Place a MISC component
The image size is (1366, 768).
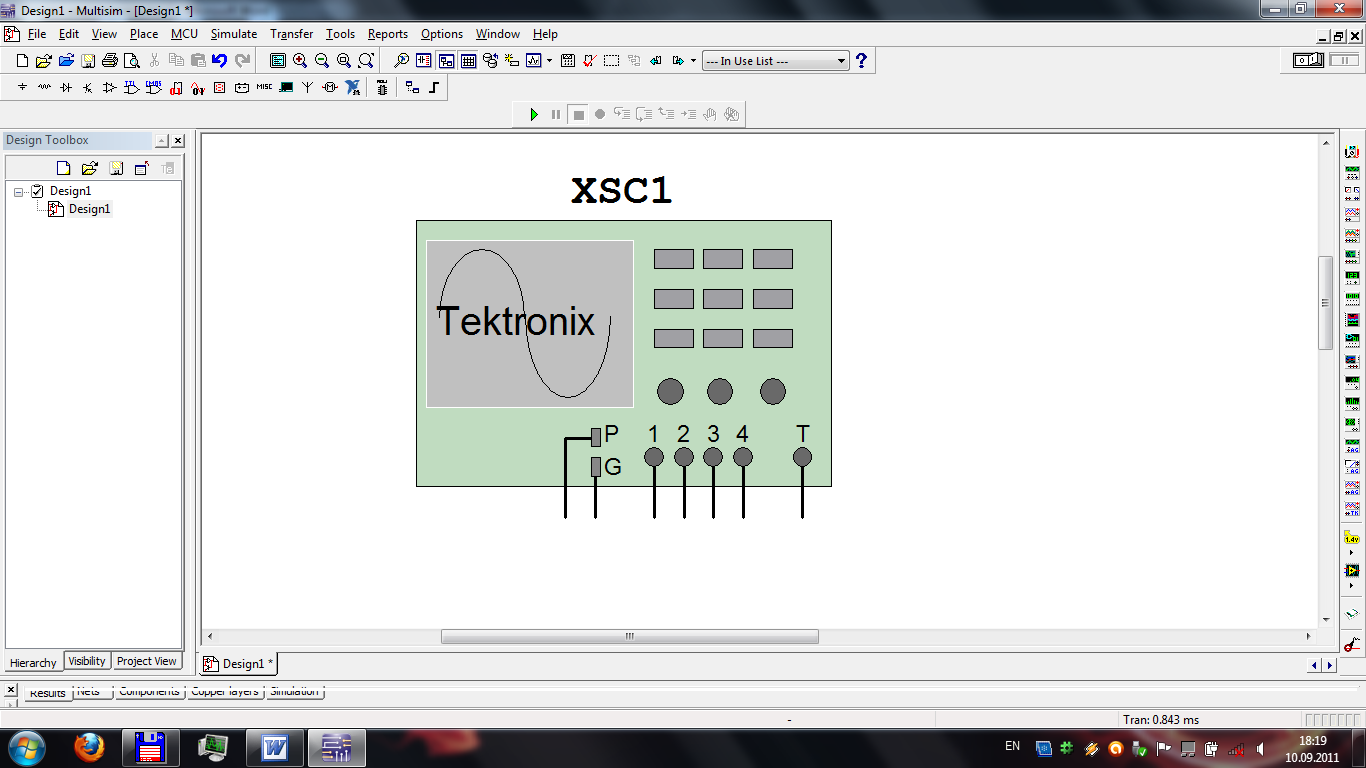point(264,87)
